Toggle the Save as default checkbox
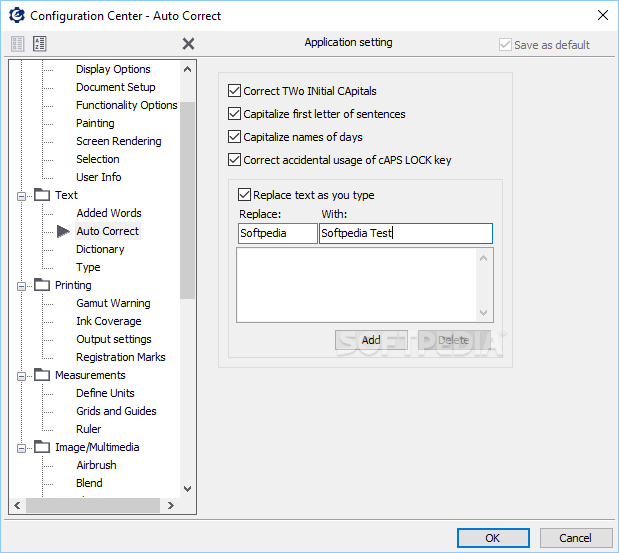619x553 pixels. click(505, 45)
